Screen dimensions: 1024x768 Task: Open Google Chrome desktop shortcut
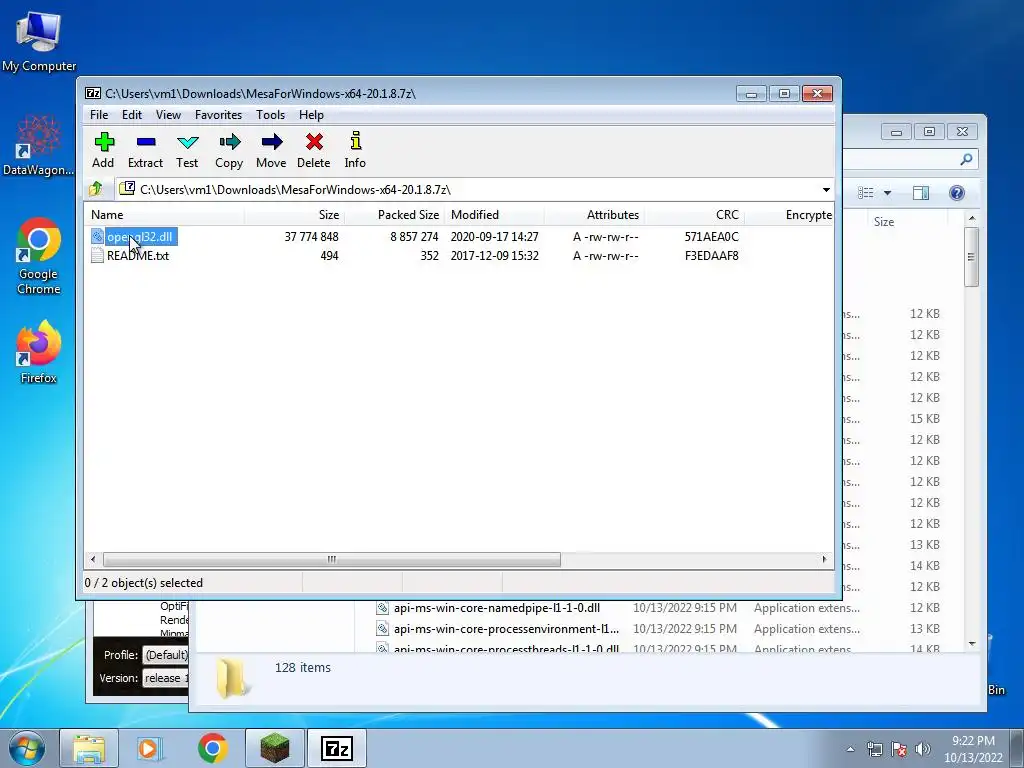point(39,256)
